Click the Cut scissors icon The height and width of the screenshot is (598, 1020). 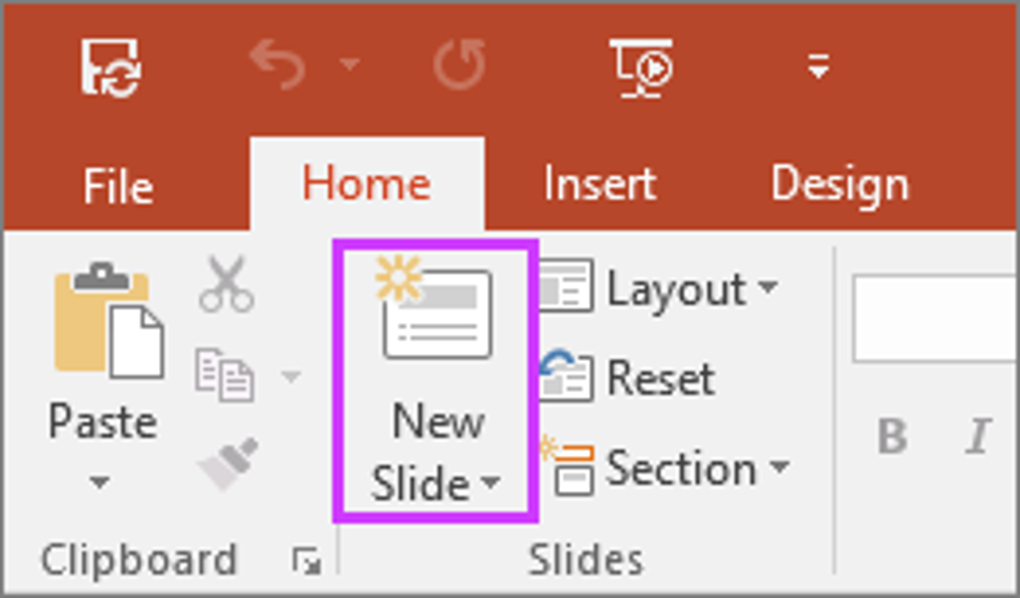pyautogui.click(x=225, y=284)
